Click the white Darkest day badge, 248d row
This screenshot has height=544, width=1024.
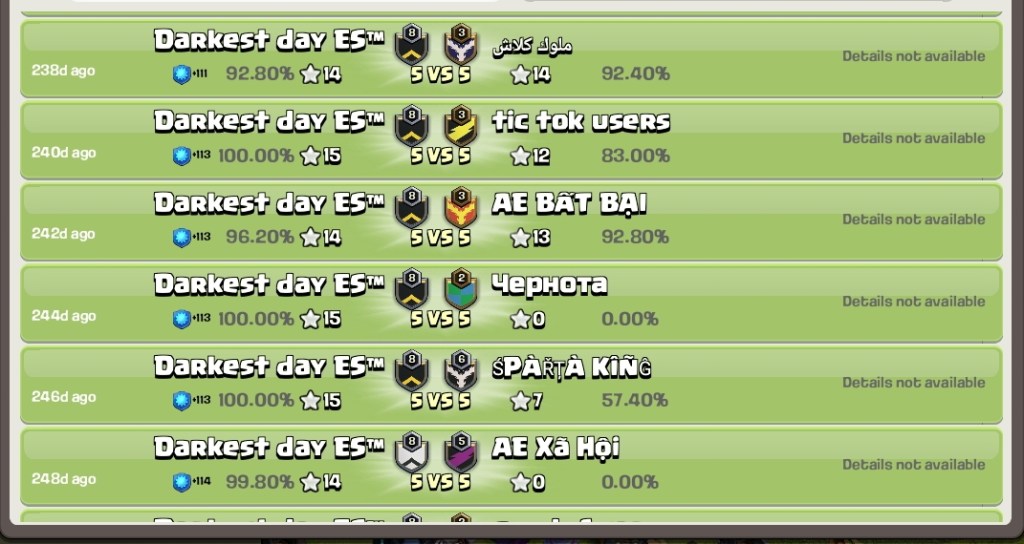coord(411,452)
